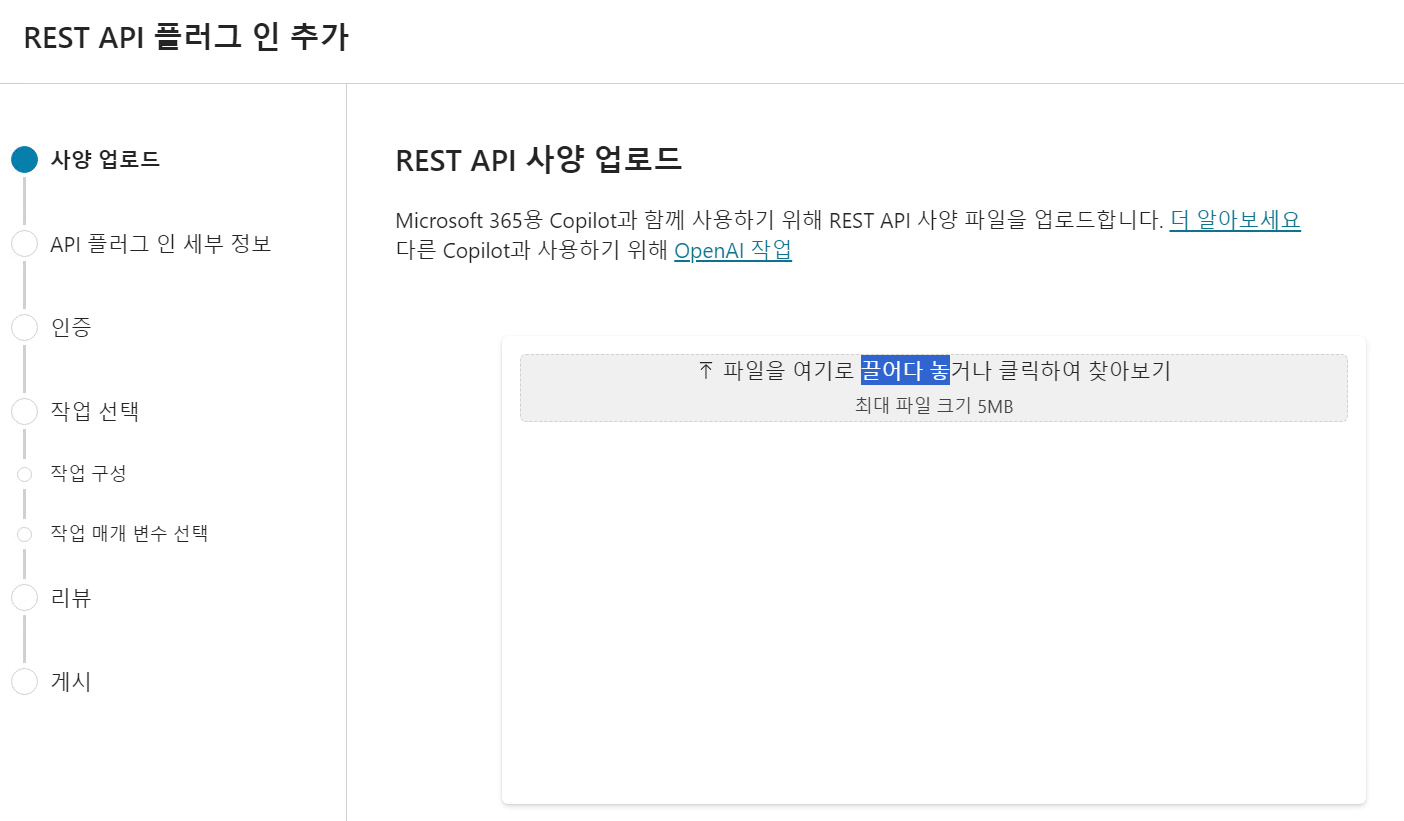The height and width of the screenshot is (821, 1404).
Task: Click the upload arrow icon in drop zone
Action: tap(705, 371)
